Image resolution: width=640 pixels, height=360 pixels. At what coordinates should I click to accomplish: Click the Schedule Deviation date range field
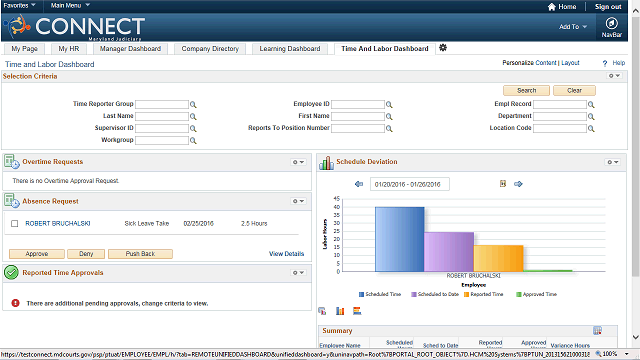point(409,184)
